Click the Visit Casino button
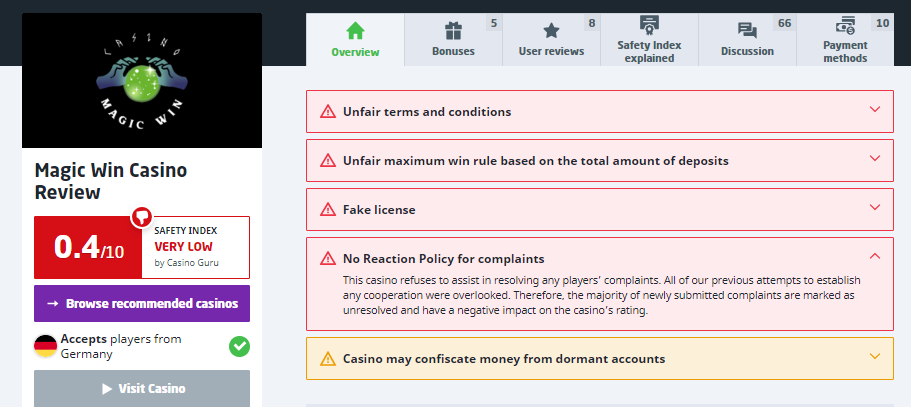The image size is (911, 407). point(141,388)
